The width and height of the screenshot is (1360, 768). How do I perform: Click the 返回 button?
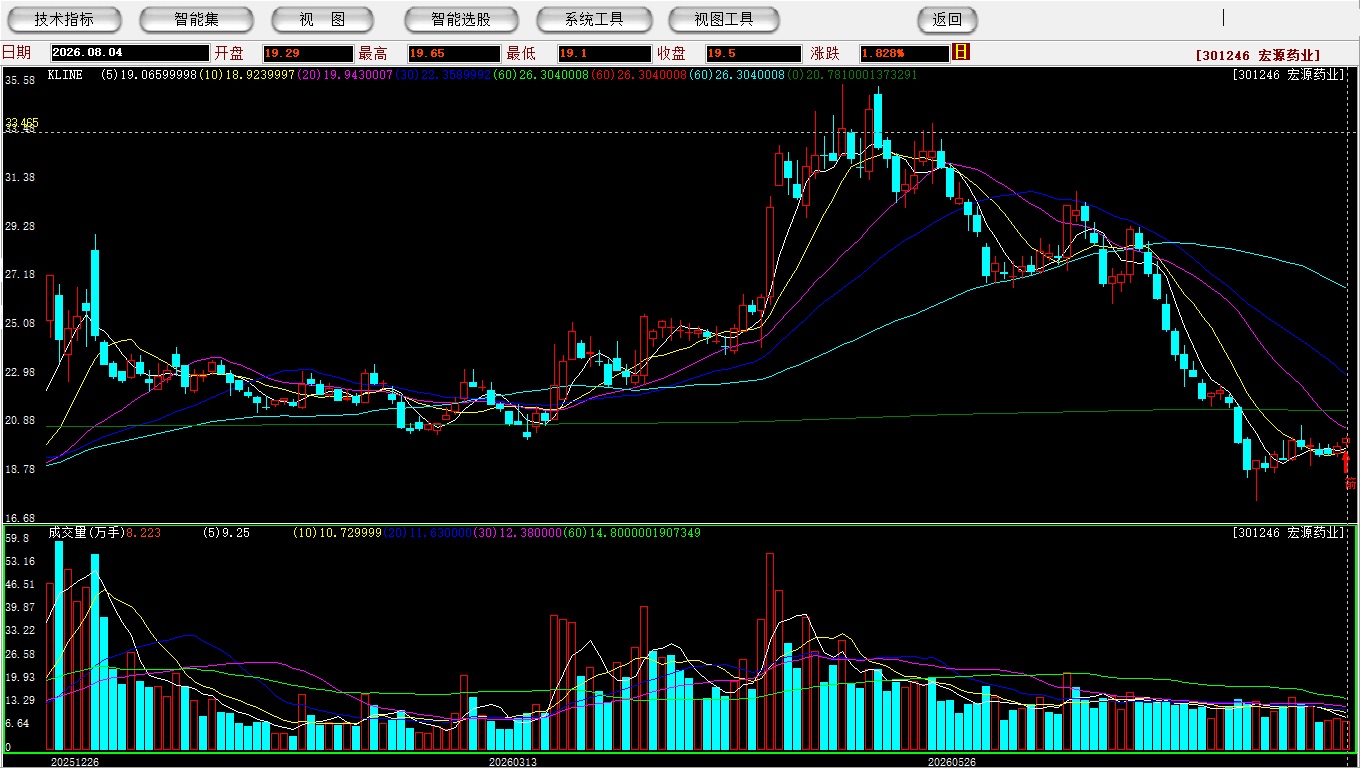(947, 19)
